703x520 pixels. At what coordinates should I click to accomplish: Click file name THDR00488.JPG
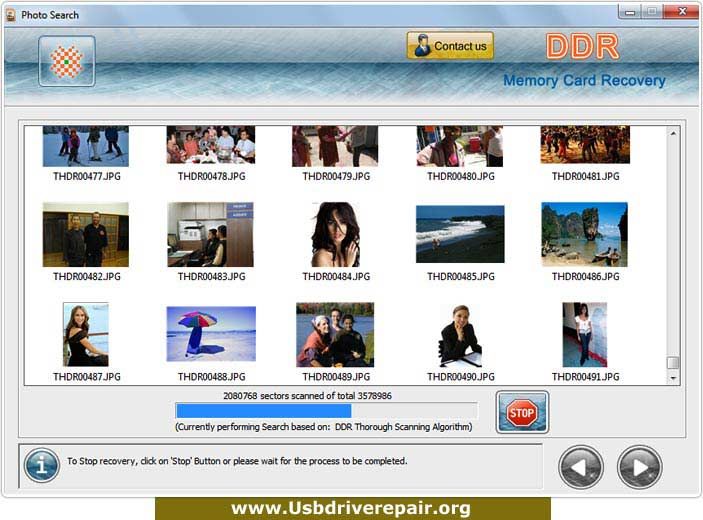[x=211, y=377]
